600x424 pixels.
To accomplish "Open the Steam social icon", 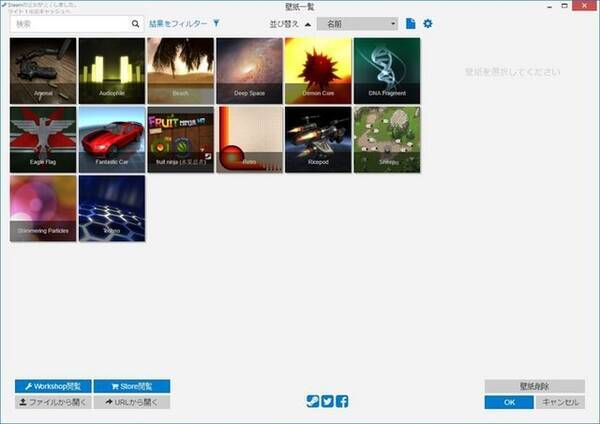I will click(x=313, y=401).
